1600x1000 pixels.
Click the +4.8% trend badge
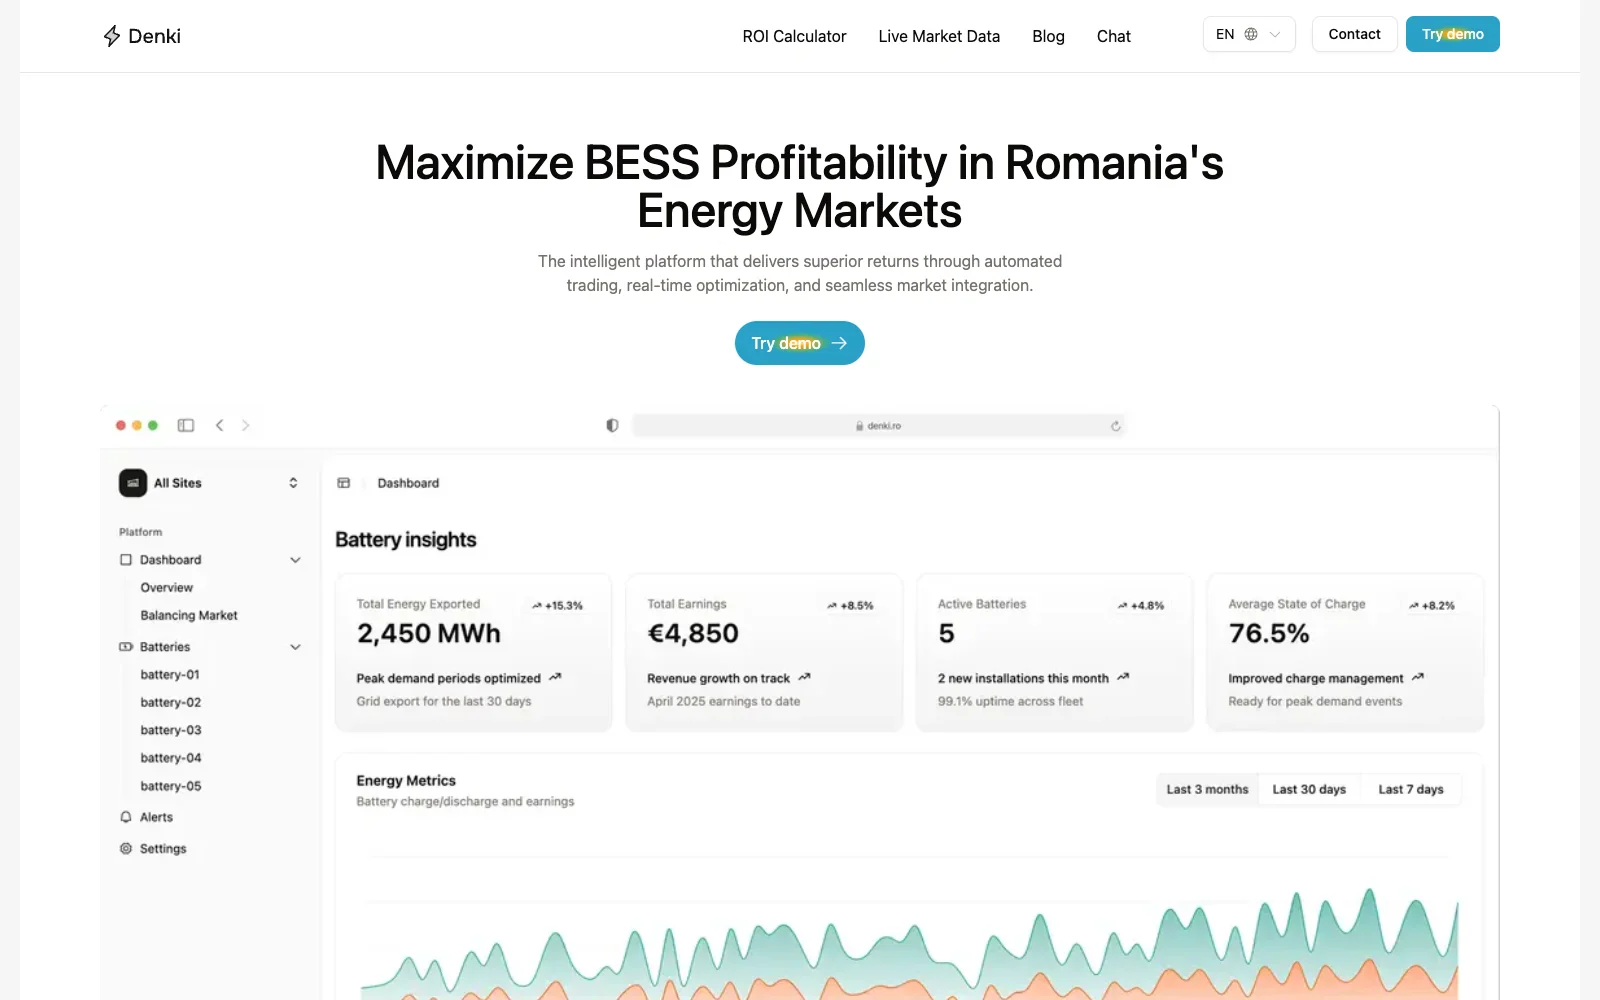click(x=1141, y=605)
